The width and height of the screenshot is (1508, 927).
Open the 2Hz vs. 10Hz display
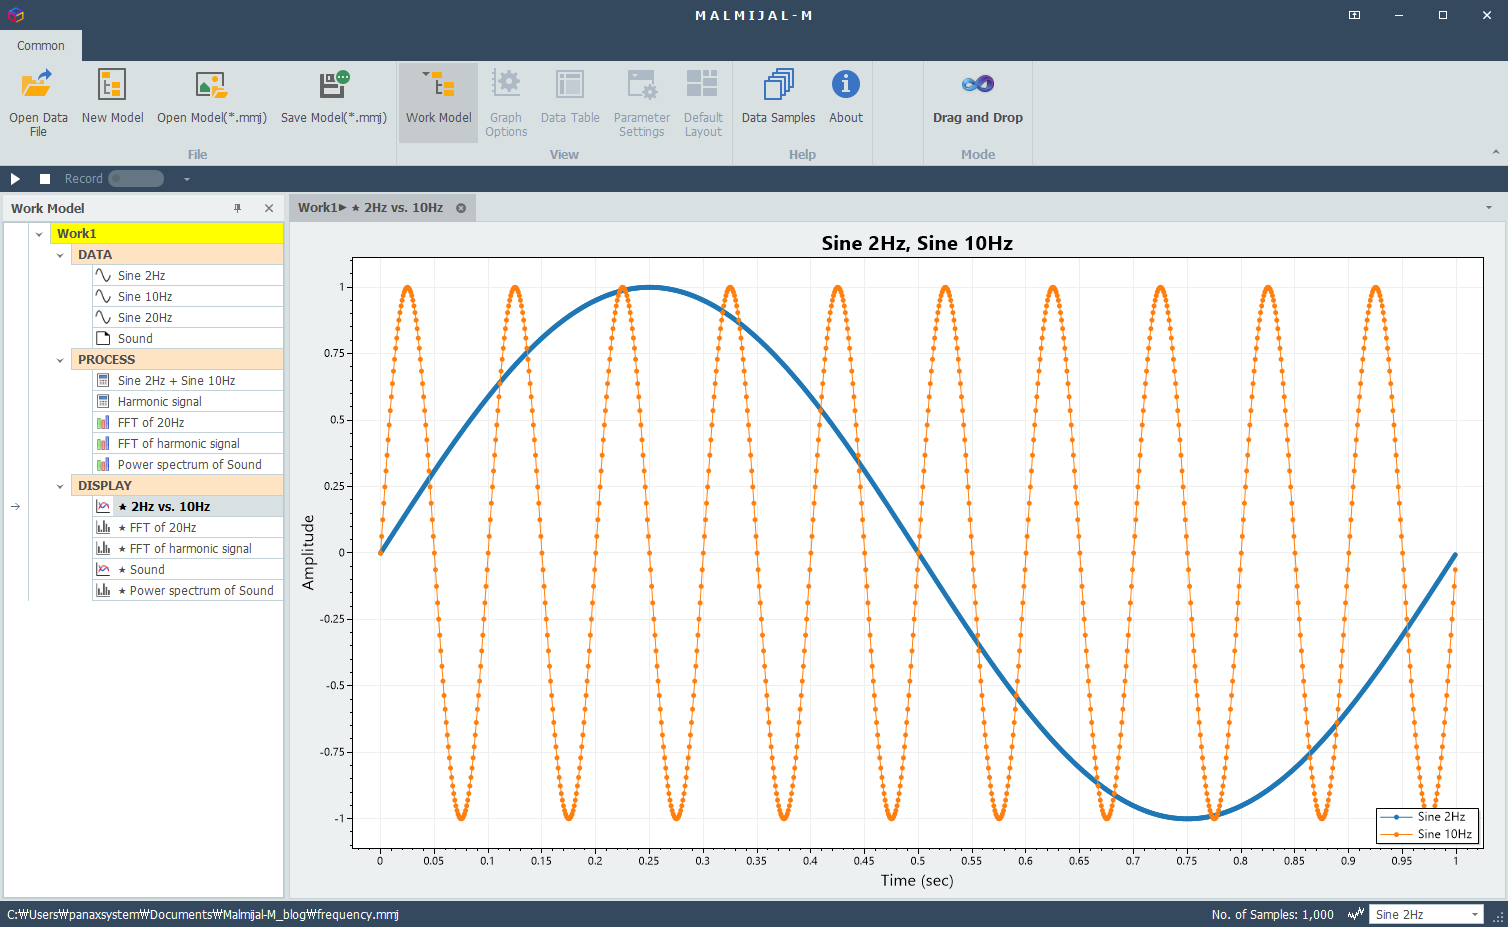point(188,507)
